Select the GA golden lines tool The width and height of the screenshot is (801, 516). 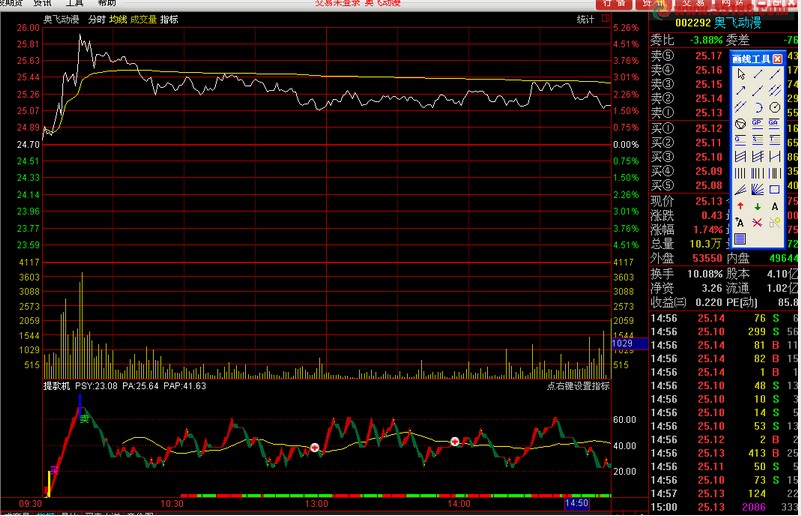tap(774, 123)
